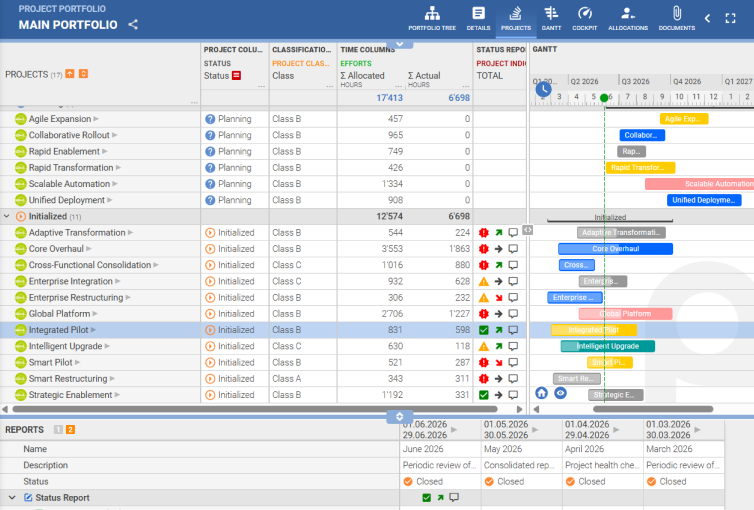Open the Documents tab
The height and width of the screenshot is (510, 754).
click(x=677, y=19)
